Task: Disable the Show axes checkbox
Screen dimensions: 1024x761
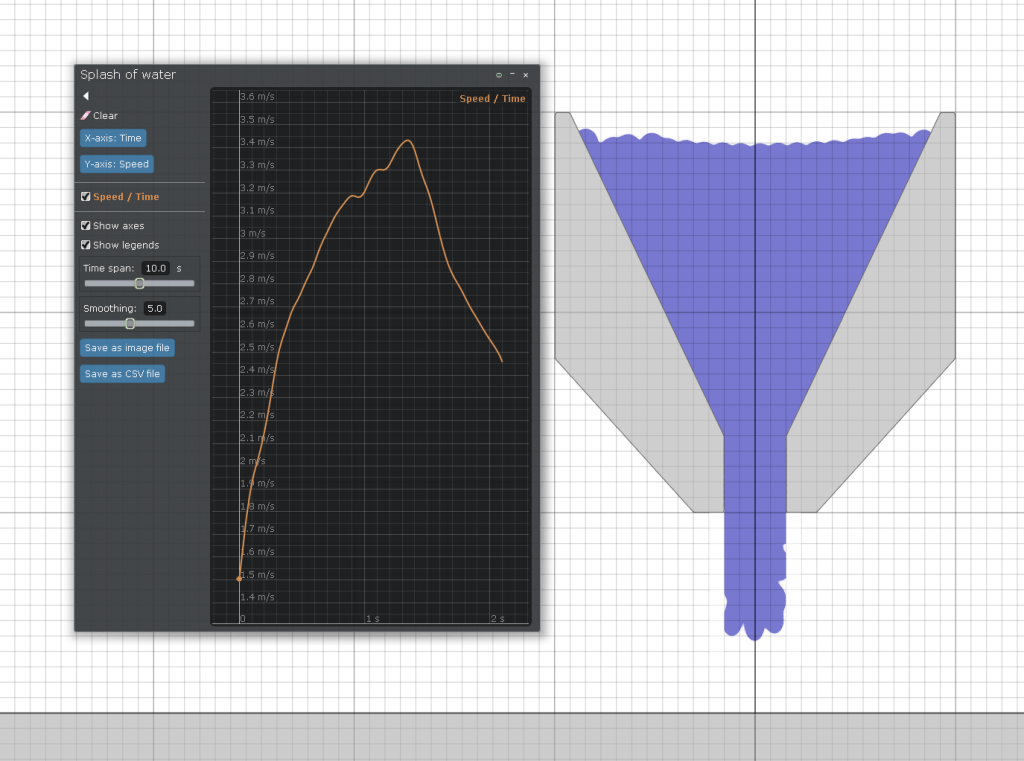Action: click(86, 226)
